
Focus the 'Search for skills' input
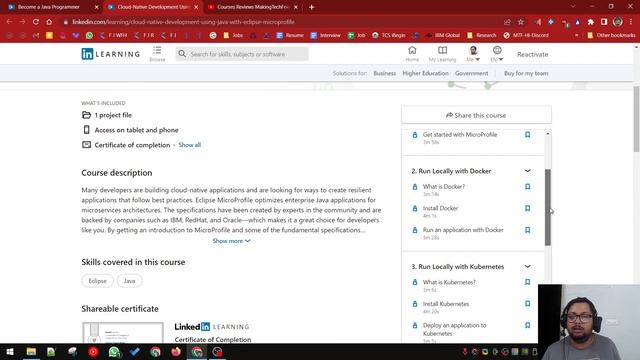pos(242,54)
